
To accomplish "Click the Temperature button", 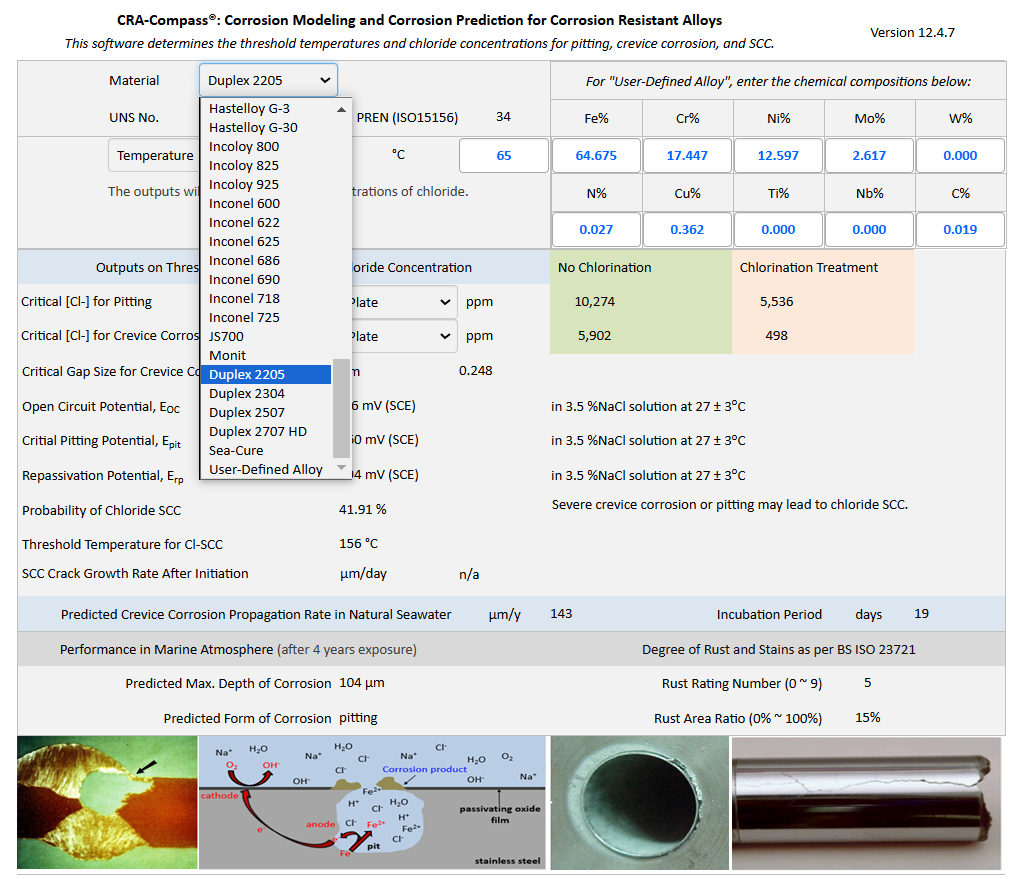I will pos(154,155).
